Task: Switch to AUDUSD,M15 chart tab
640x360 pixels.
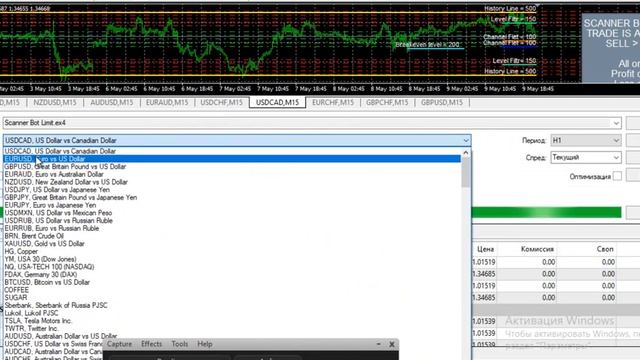Action: pos(111,102)
